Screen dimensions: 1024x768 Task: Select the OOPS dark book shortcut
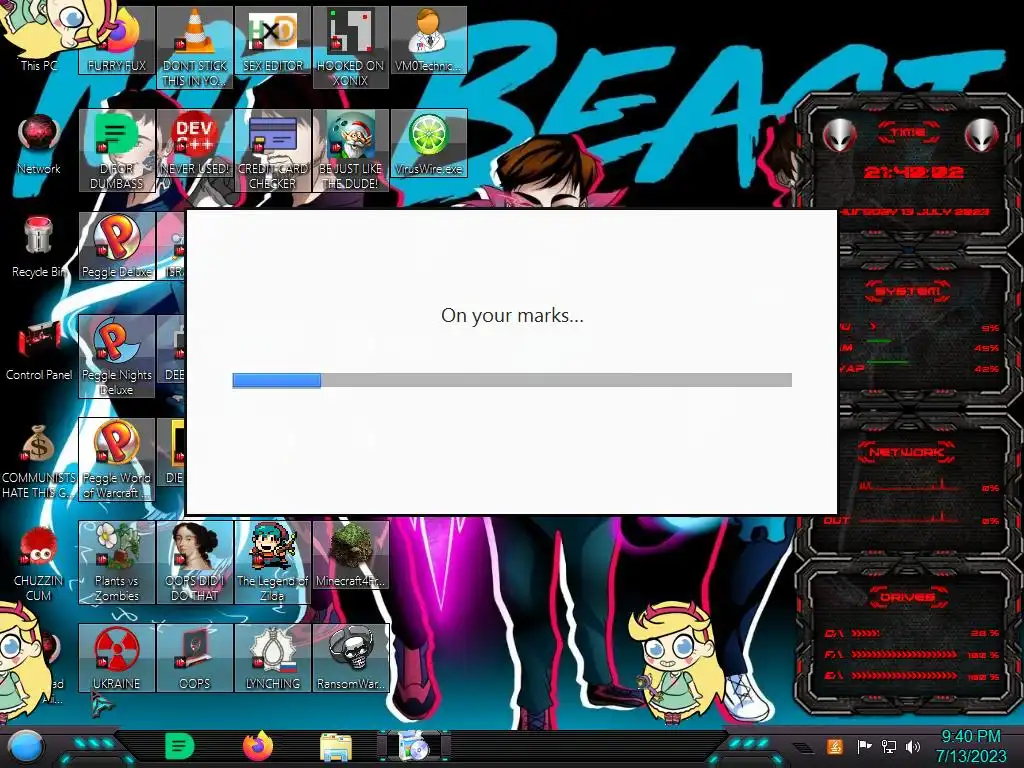point(195,658)
